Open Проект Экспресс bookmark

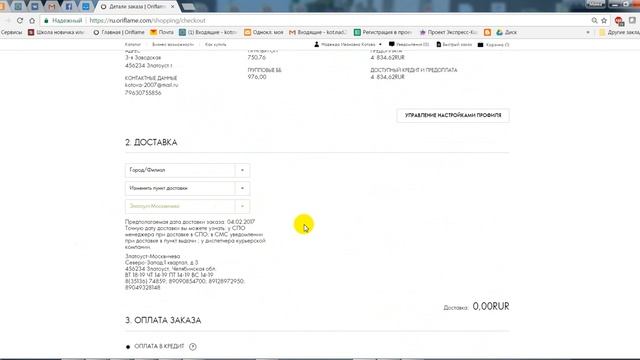click(448, 32)
